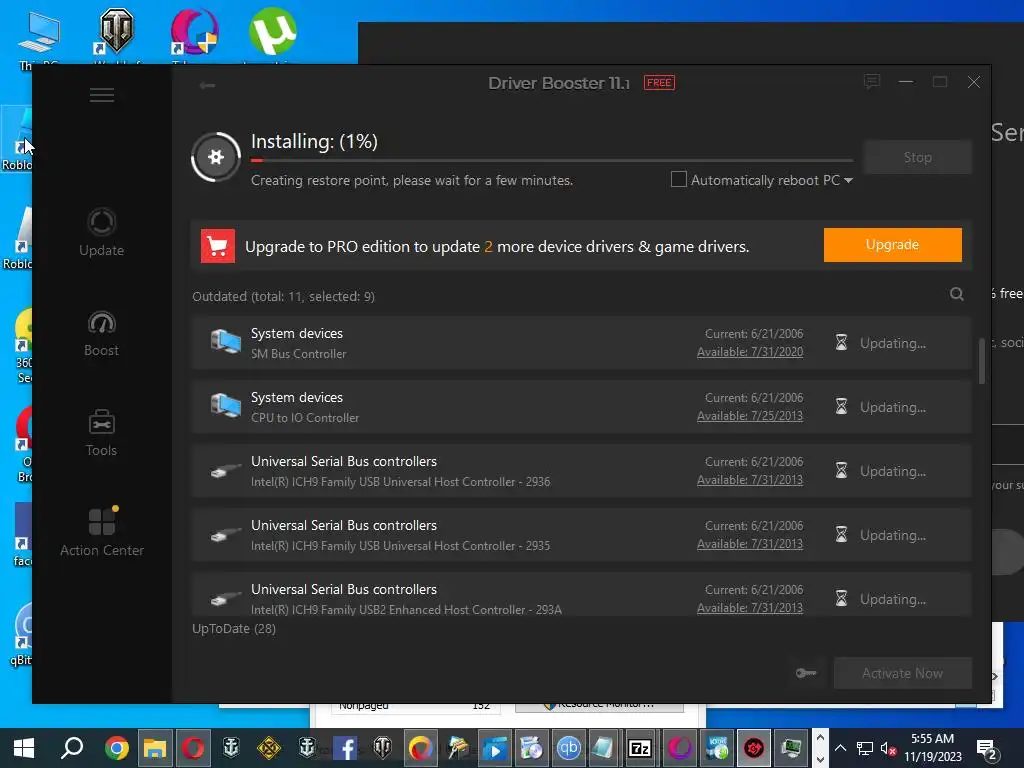Open Available: 7/31/2020 link for SM Bus Controller

click(750, 352)
